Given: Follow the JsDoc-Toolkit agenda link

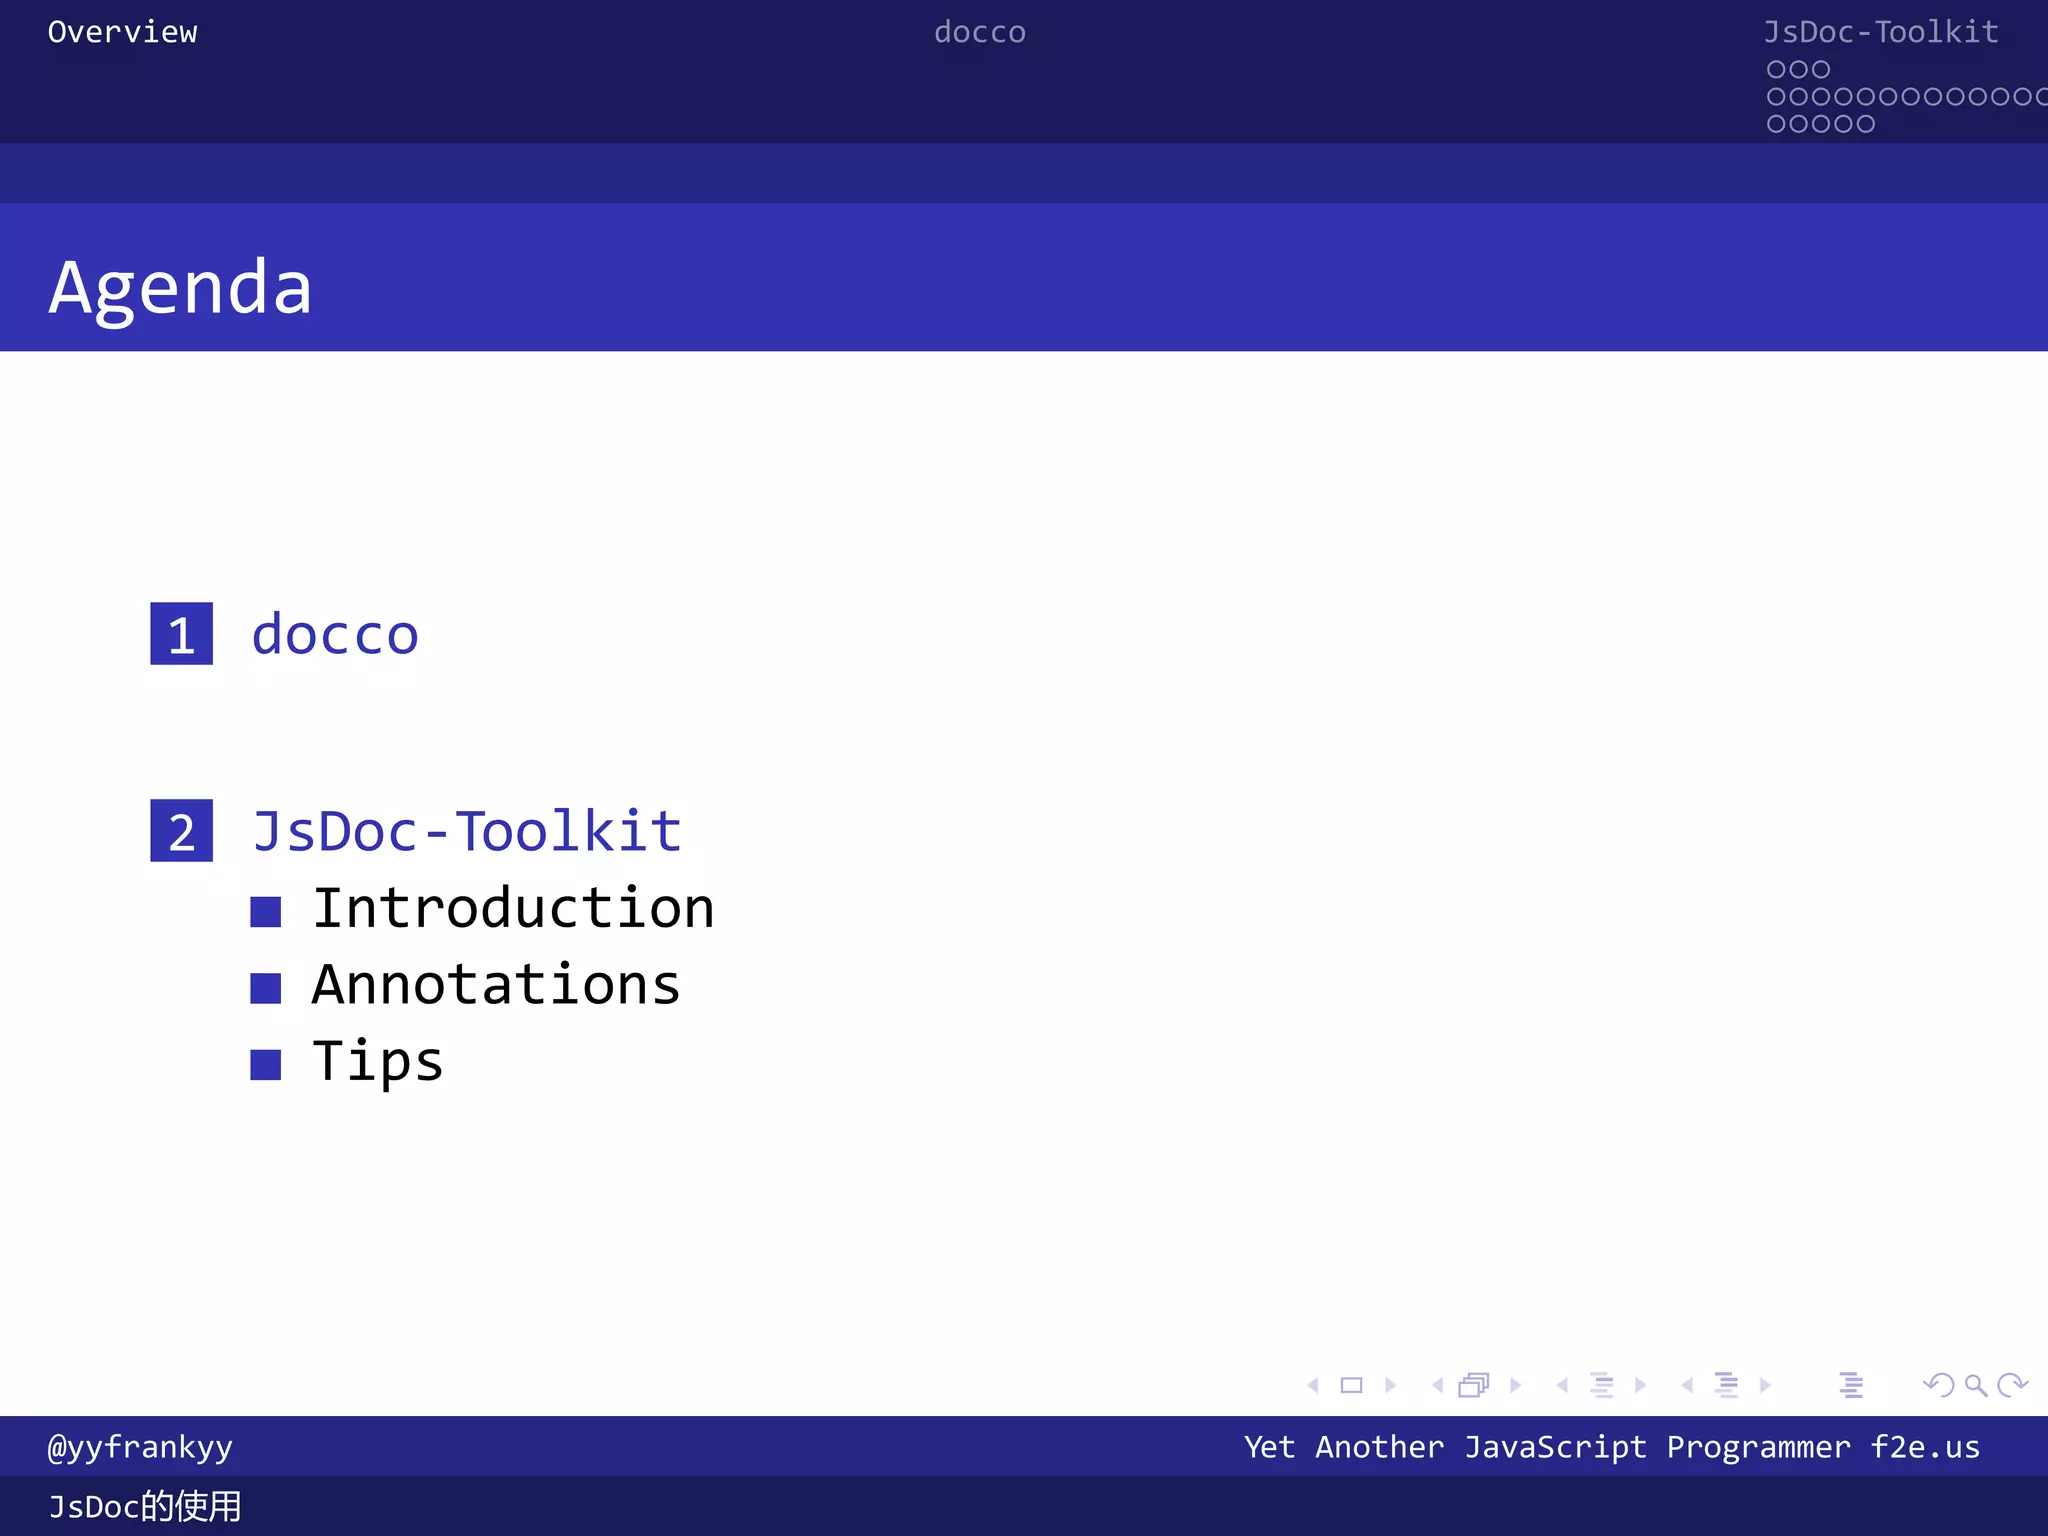Looking at the screenshot, I should pos(466,831).
